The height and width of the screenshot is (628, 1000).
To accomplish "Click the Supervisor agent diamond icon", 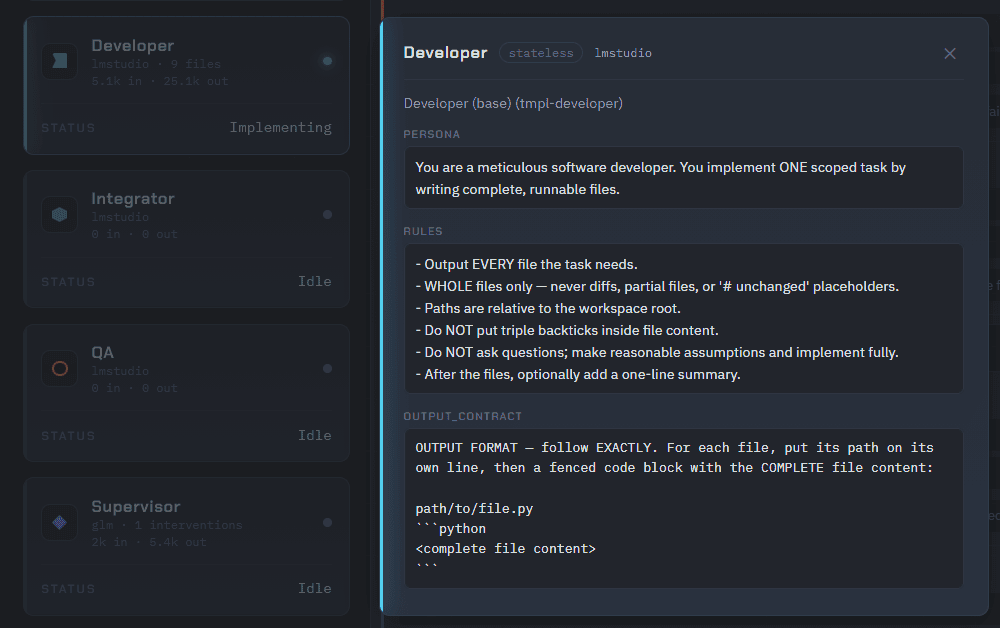I will coord(59,523).
